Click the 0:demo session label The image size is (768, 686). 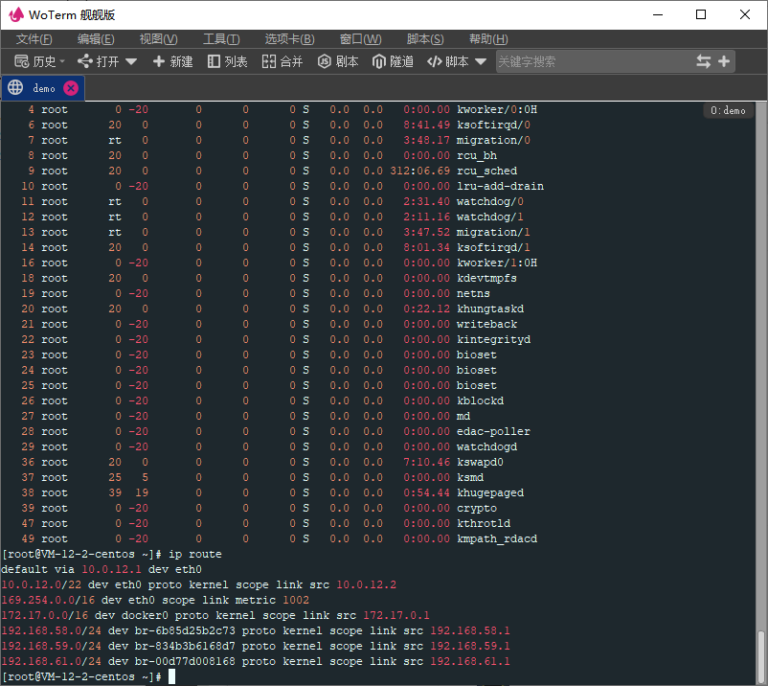coord(727,111)
